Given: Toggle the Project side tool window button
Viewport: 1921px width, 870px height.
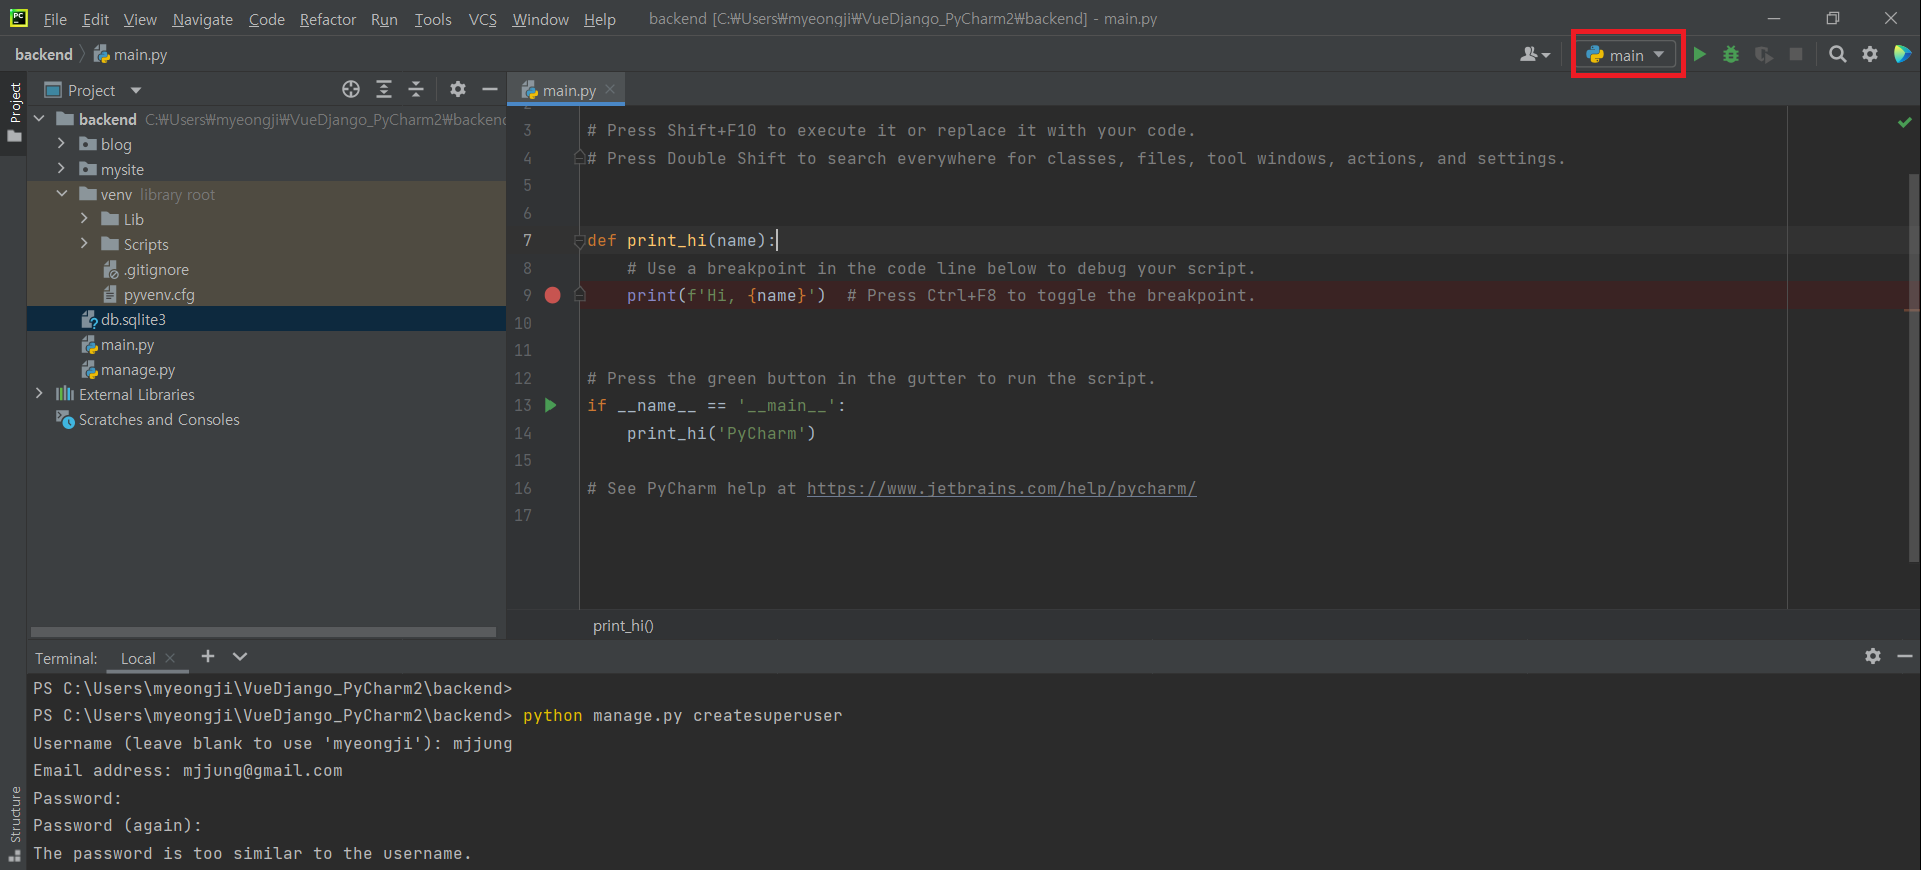Looking at the screenshot, I should pos(14,112).
